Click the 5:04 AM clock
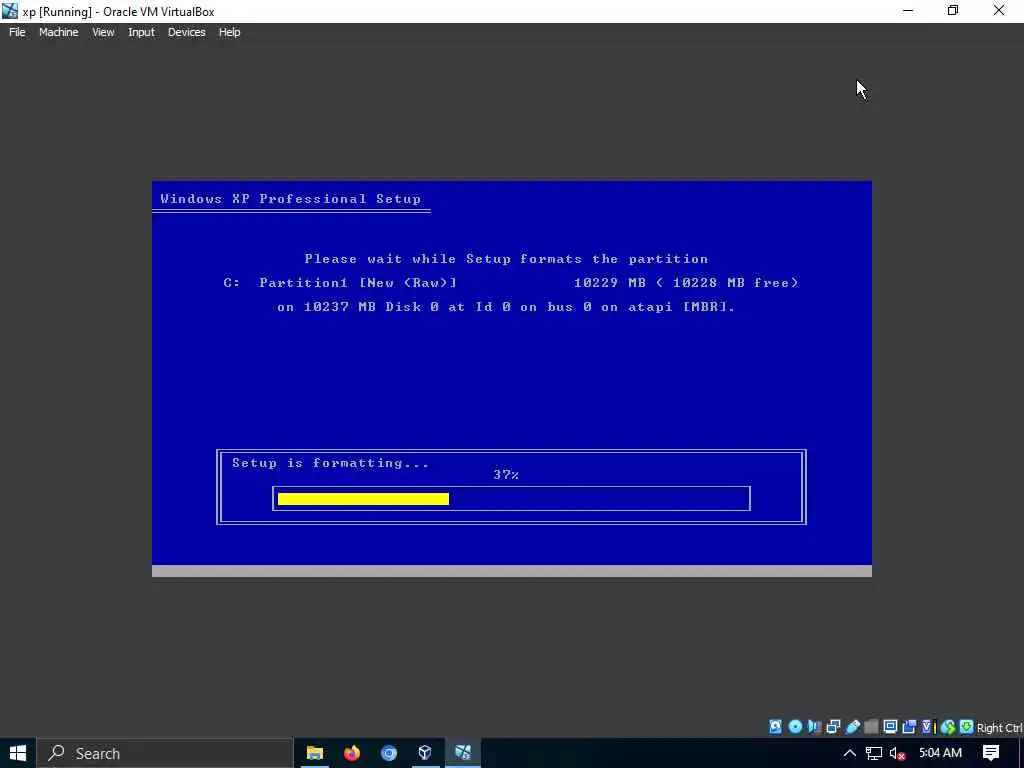 [940, 753]
